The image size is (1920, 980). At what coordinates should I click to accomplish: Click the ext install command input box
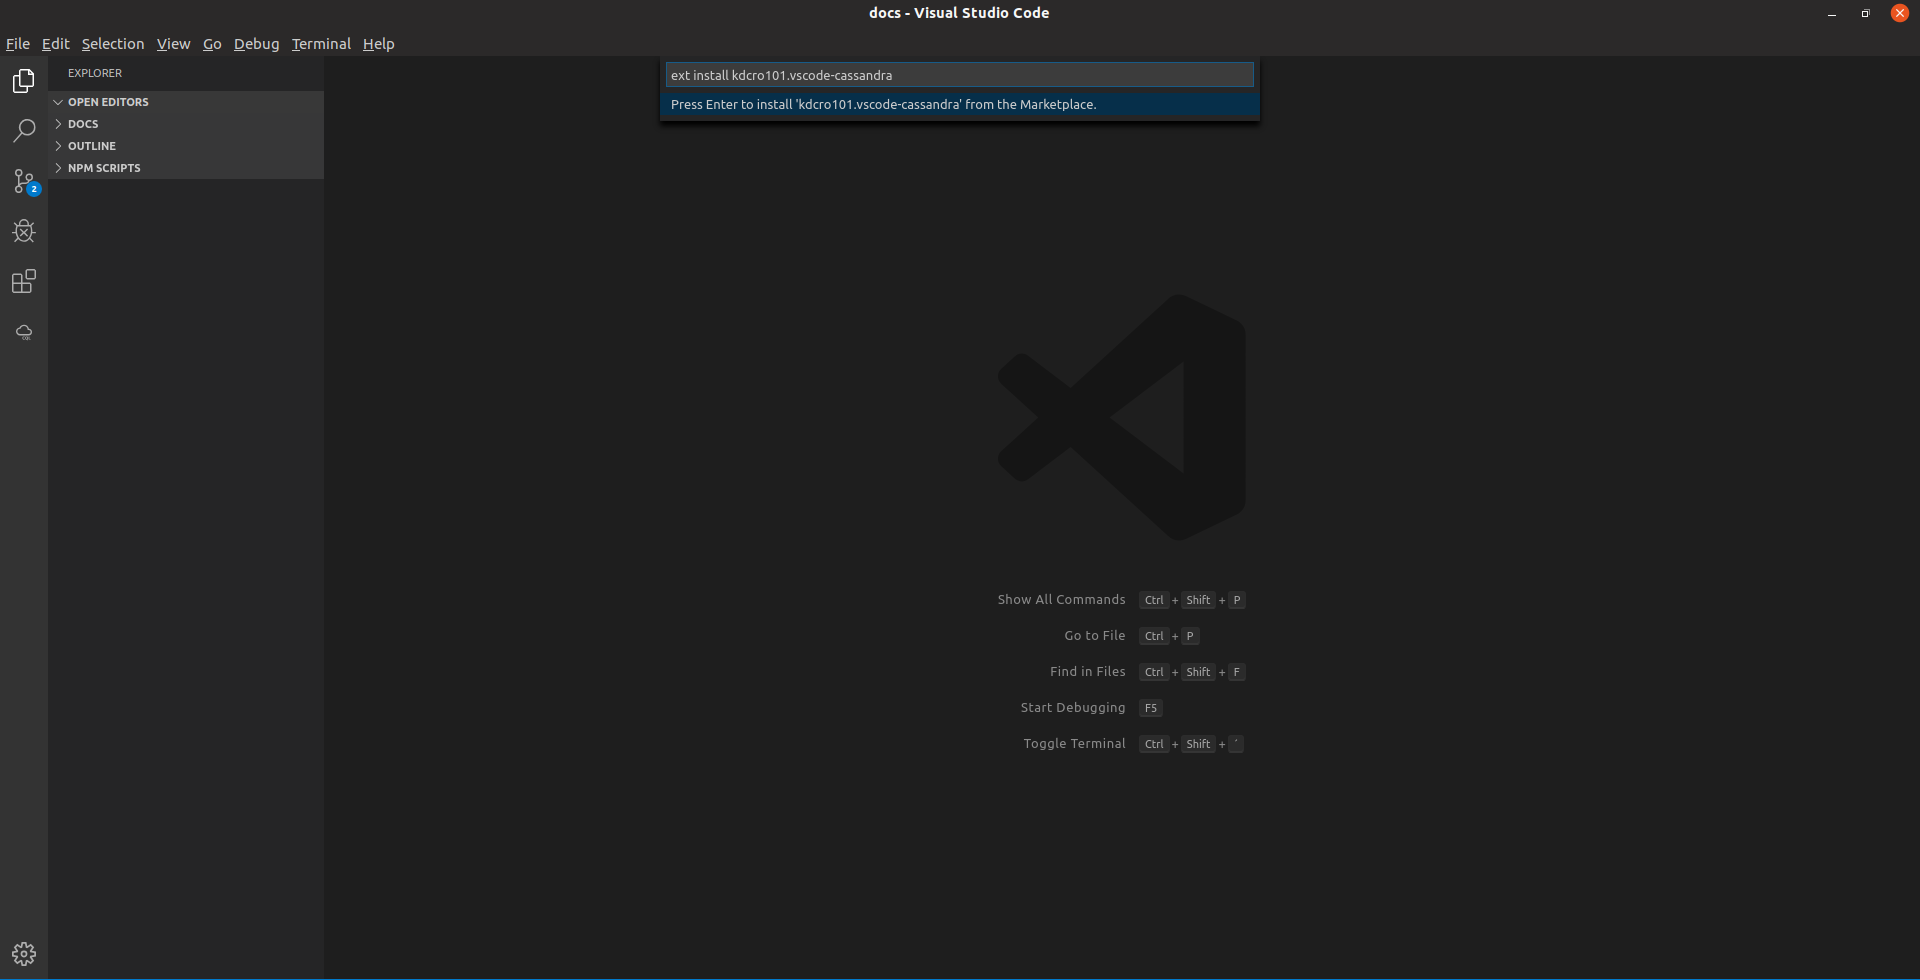tap(958, 74)
